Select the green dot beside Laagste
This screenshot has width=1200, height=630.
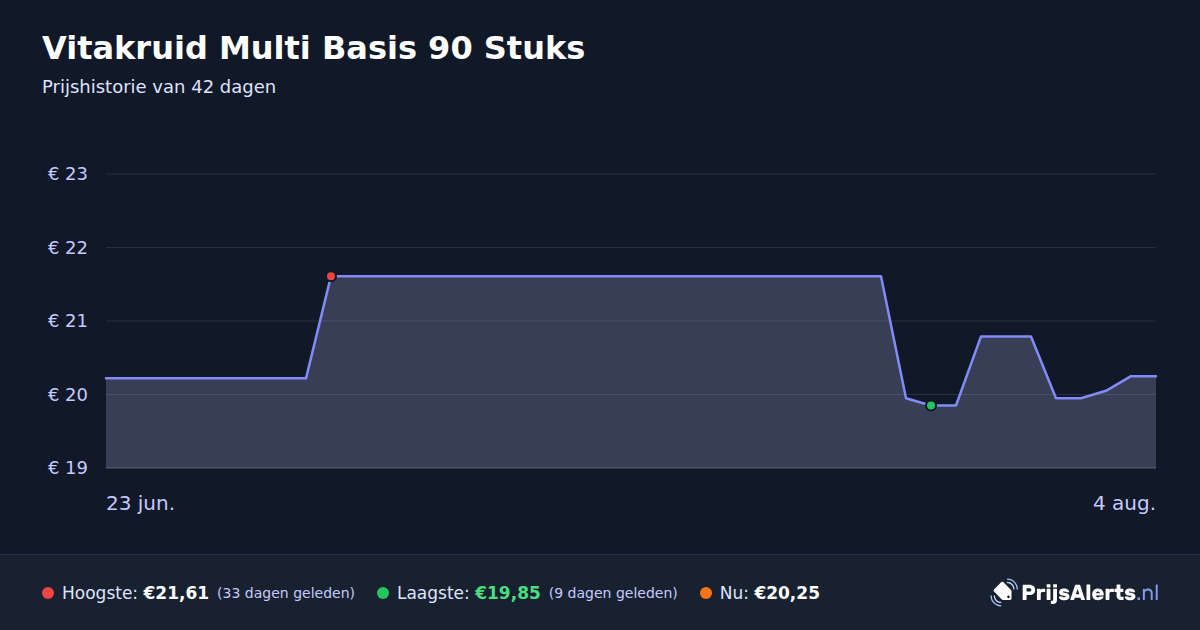tap(383, 593)
